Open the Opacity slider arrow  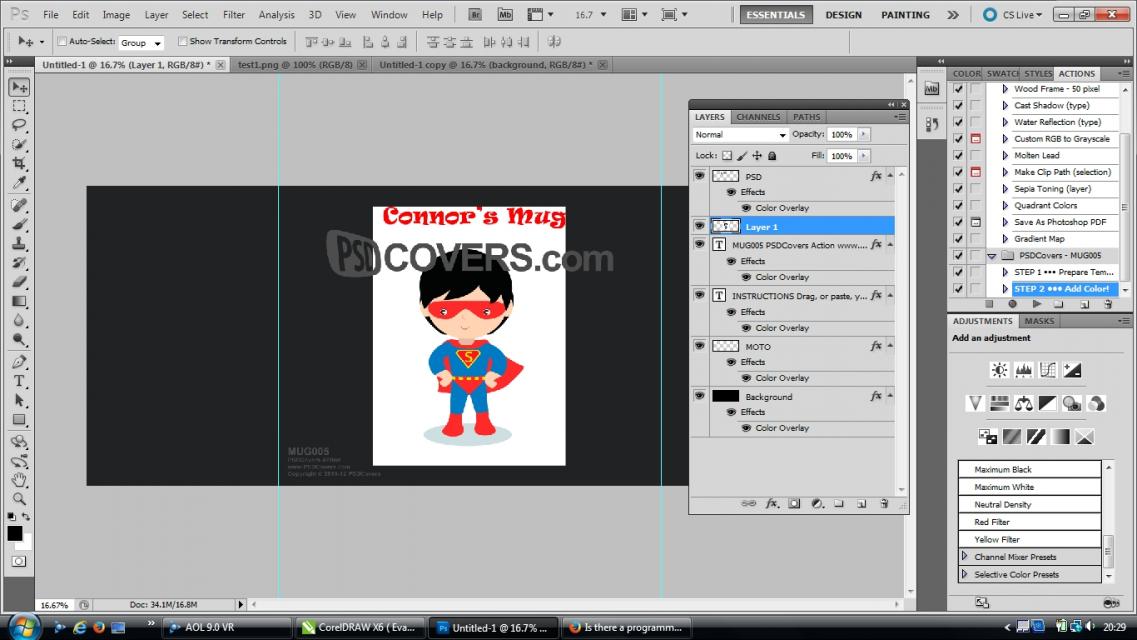(863, 134)
